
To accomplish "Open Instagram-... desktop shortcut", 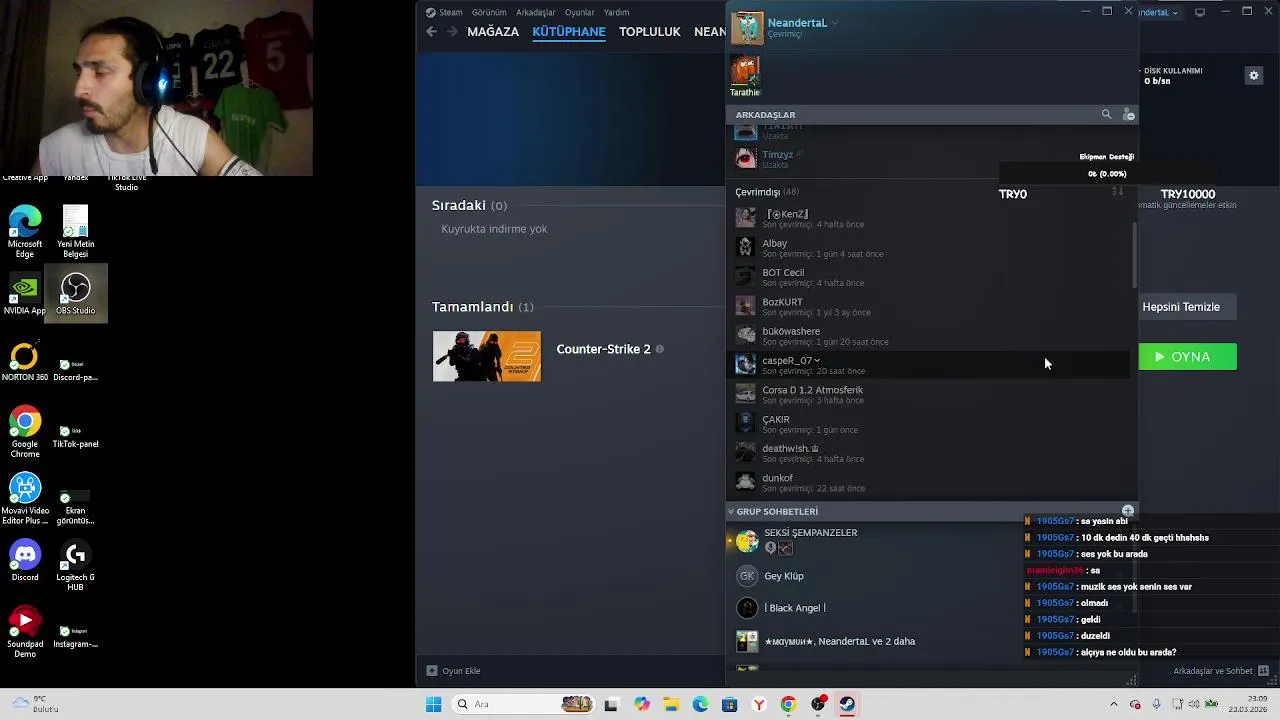I will (75, 636).
